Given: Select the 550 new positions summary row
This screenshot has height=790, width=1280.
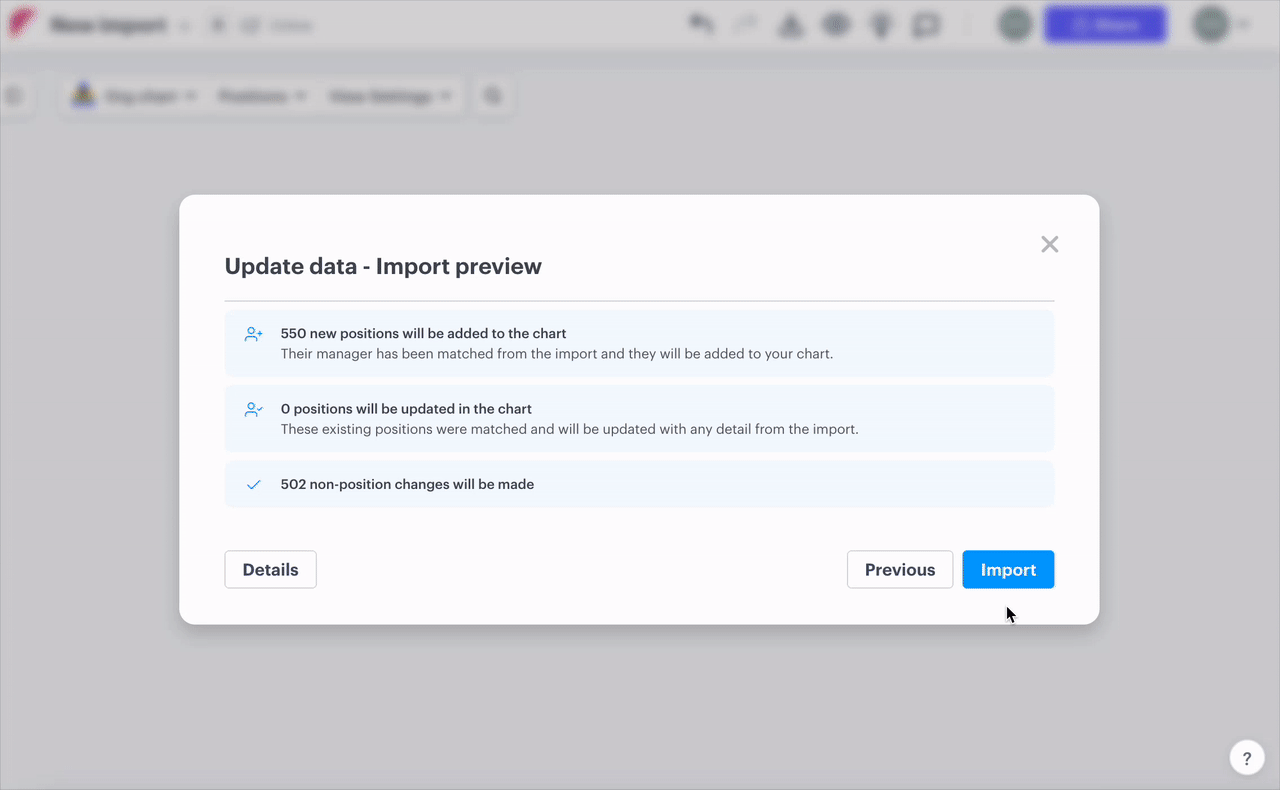Looking at the screenshot, I should (x=639, y=343).
